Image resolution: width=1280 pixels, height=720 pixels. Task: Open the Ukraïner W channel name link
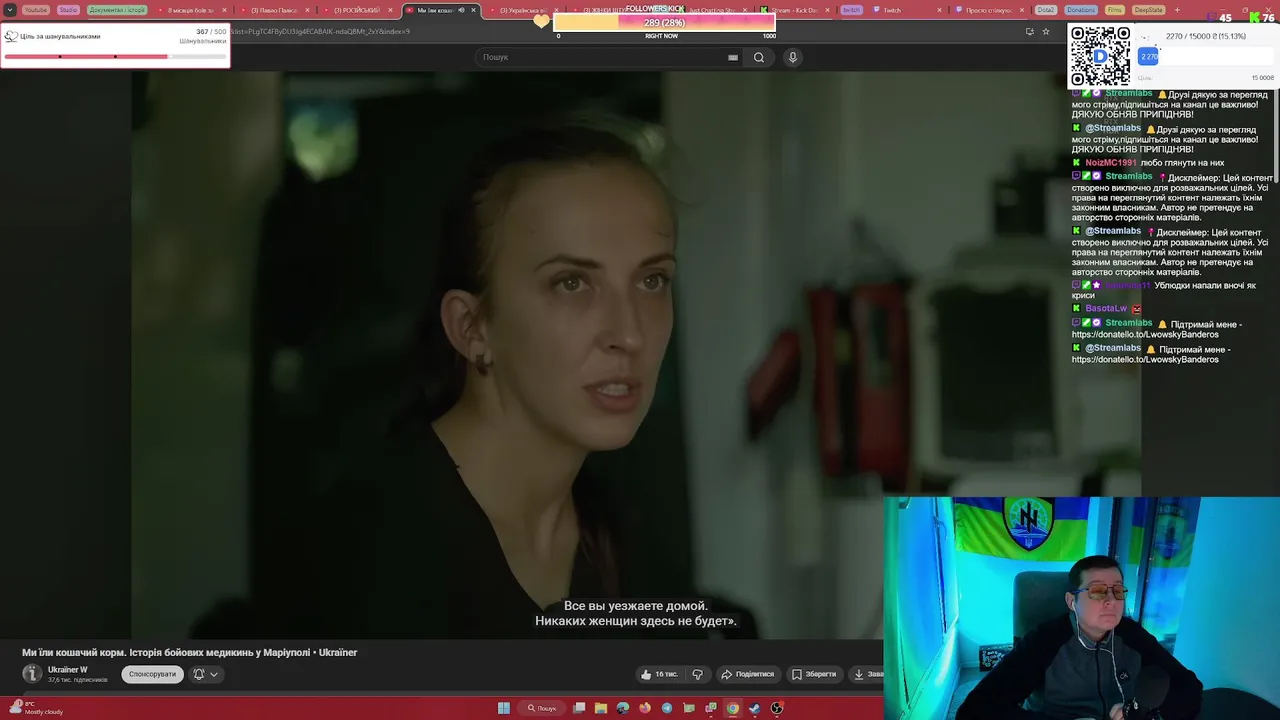68,669
